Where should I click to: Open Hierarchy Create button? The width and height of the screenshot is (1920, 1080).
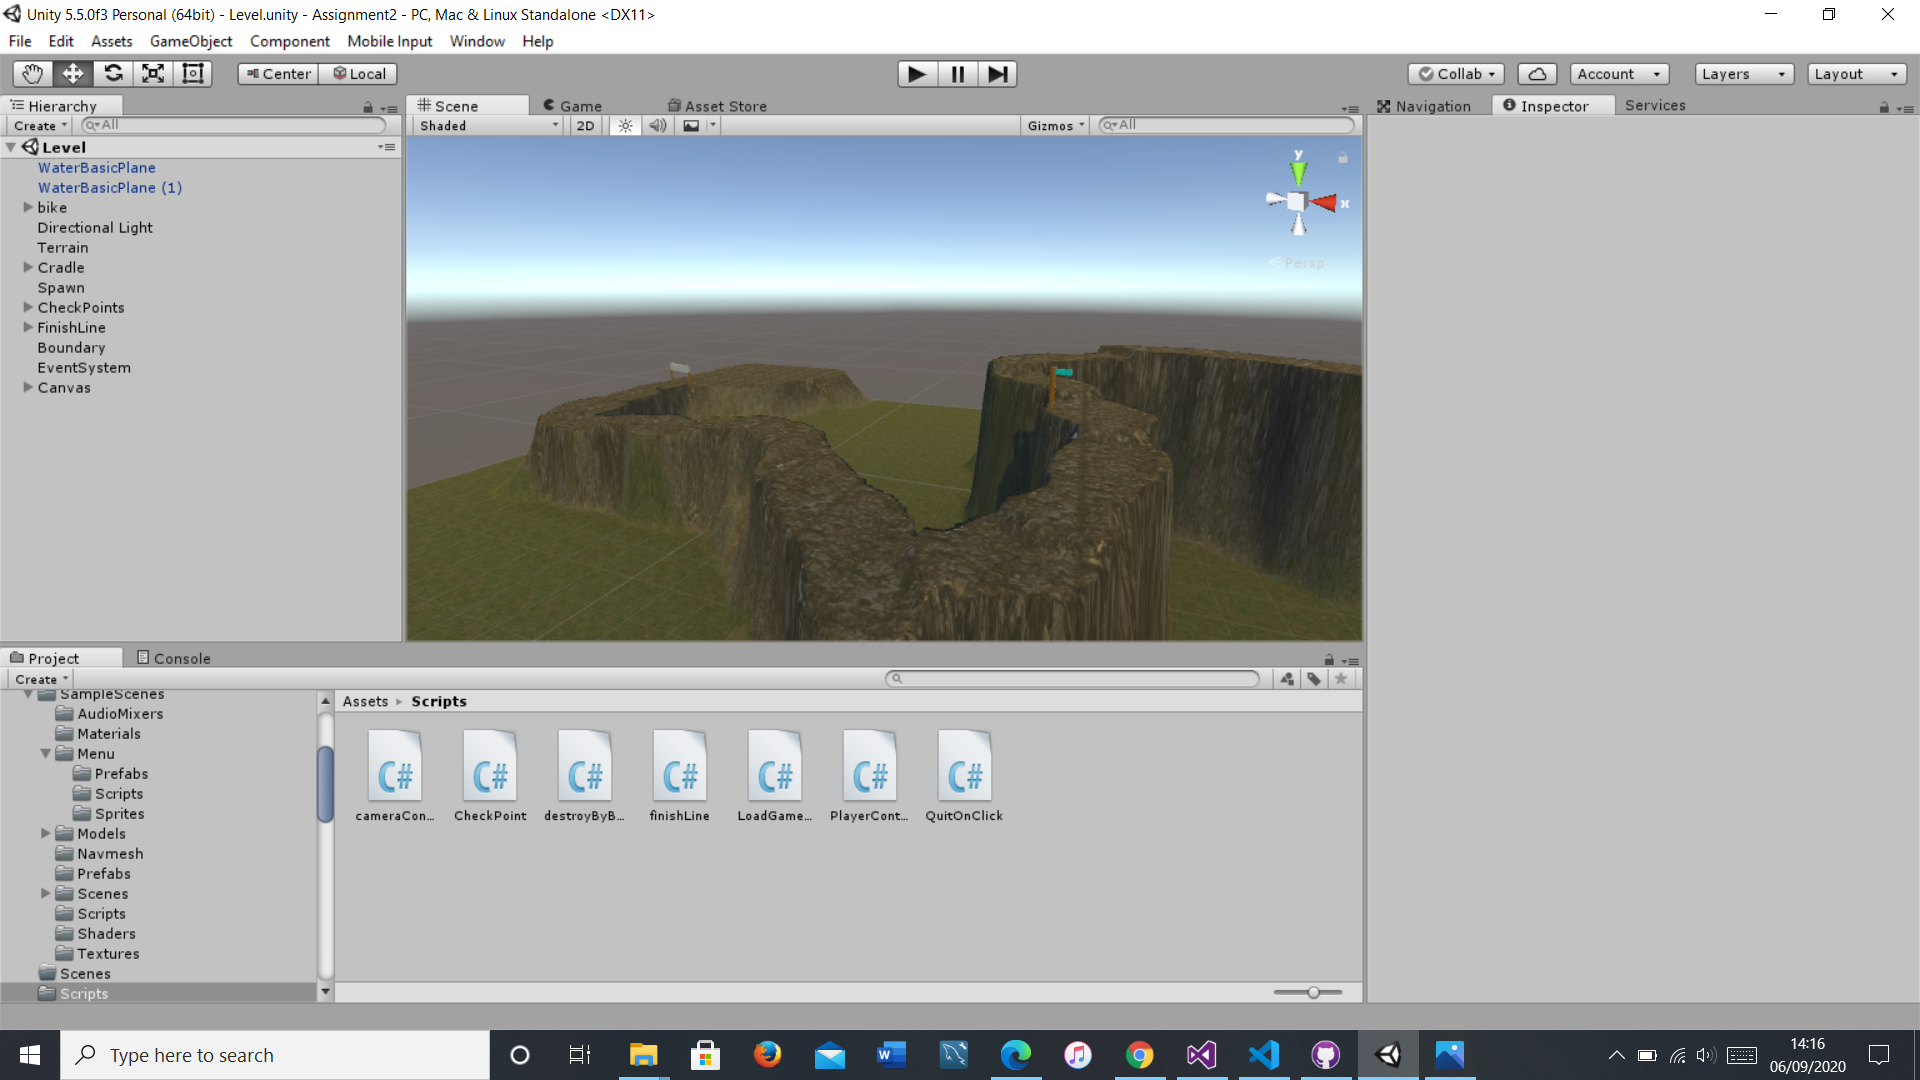coord(40,126)
